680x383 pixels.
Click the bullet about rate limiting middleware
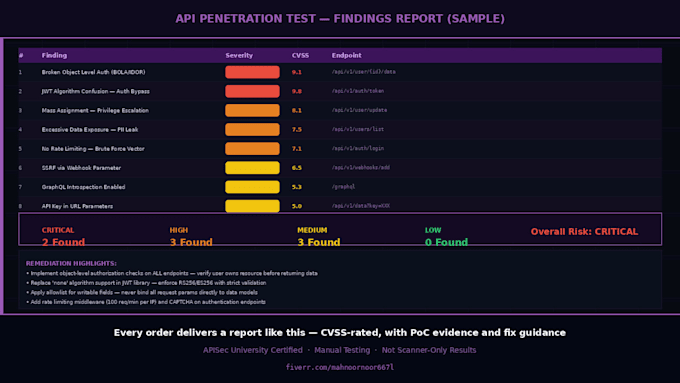[146, 302]
